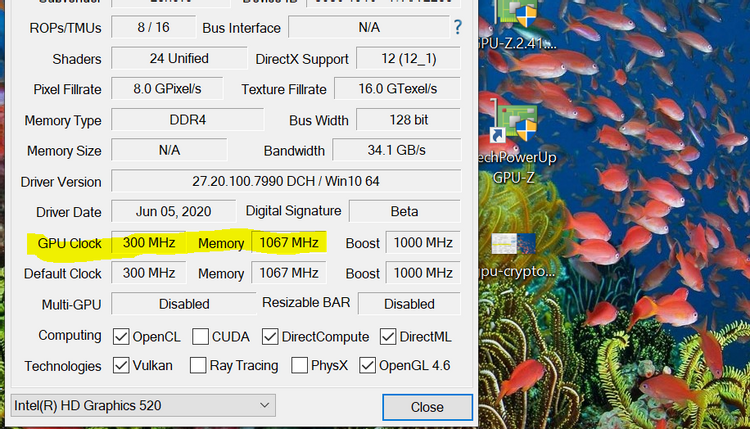Toggle the DirectML checkbox
750x429 pixels.
[x=388, y=337]
